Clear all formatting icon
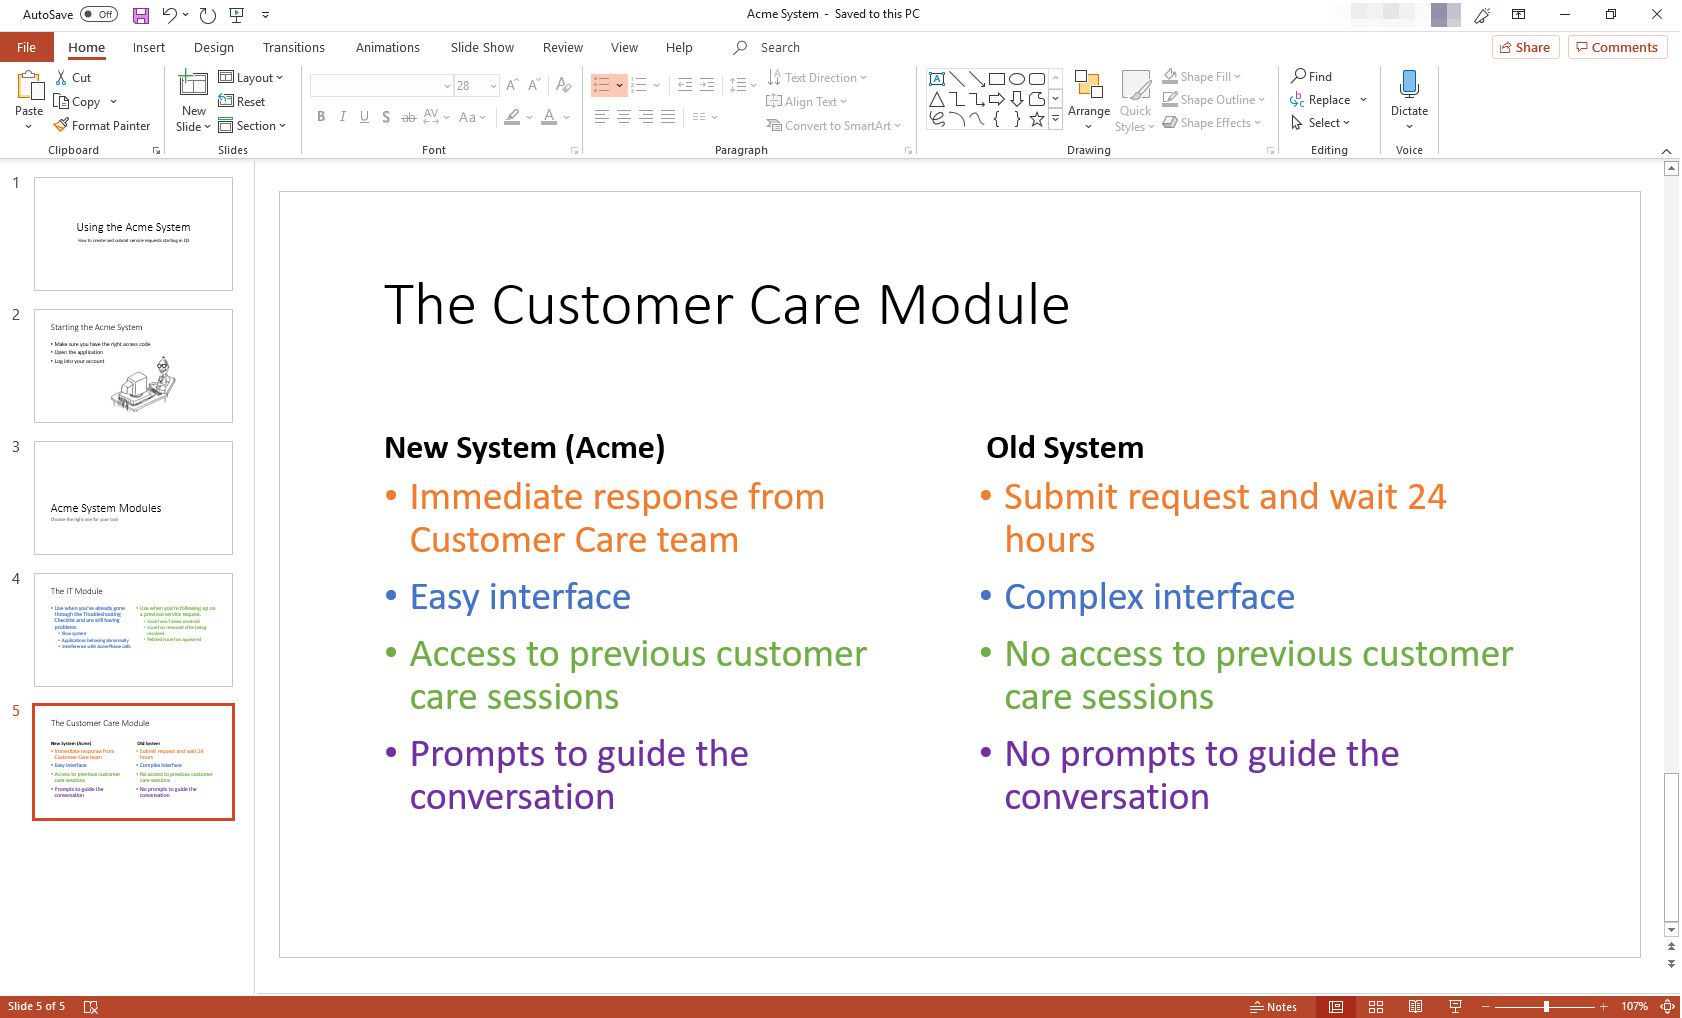1682x1018 pixels. (564, 85)
